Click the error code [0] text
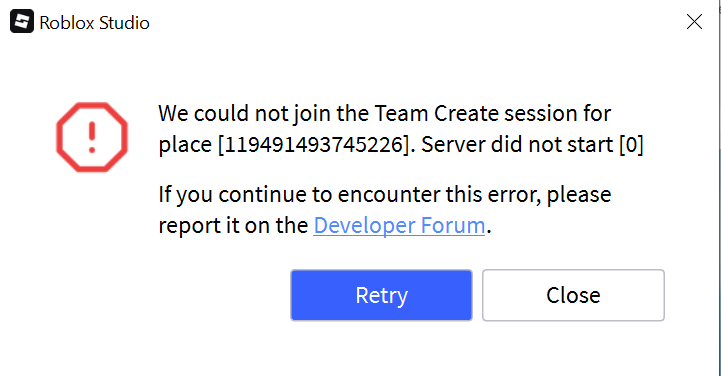Screen dimensions: 721x376 [x=631, y=145]
